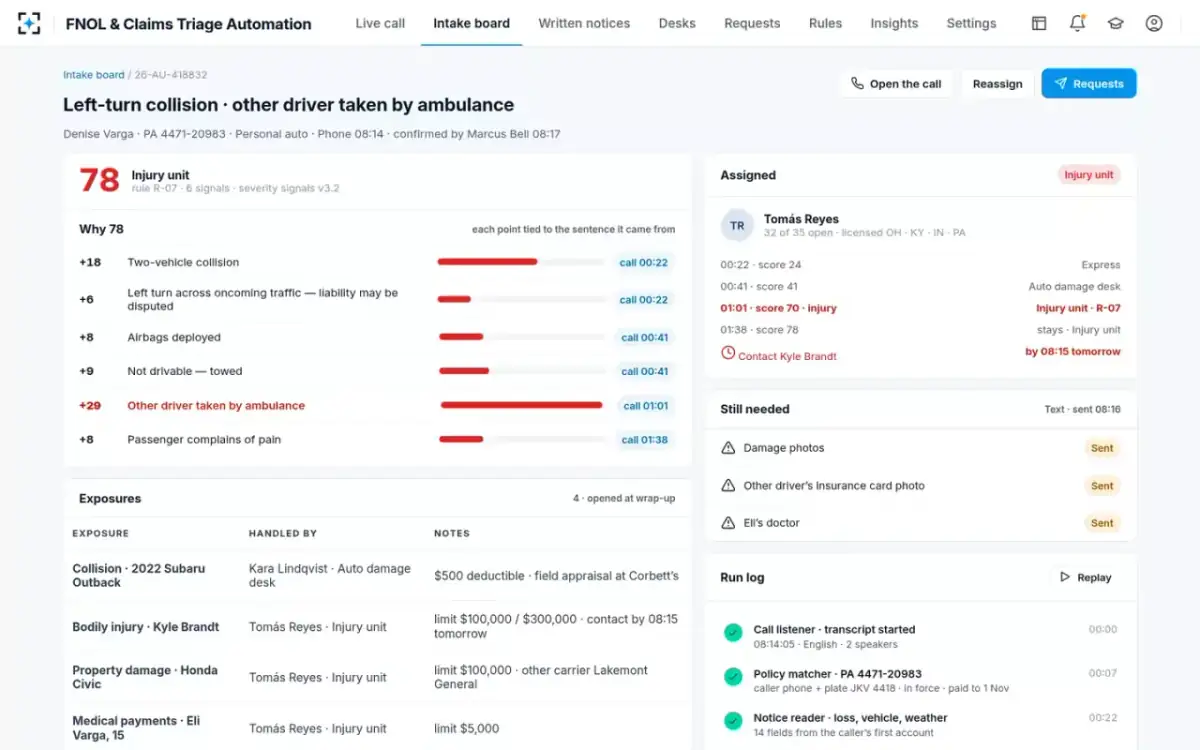Viewport: 1200px width, 750px height.
Task: Click the Other driver taken by ambulance reason
Action: point(216,406)
